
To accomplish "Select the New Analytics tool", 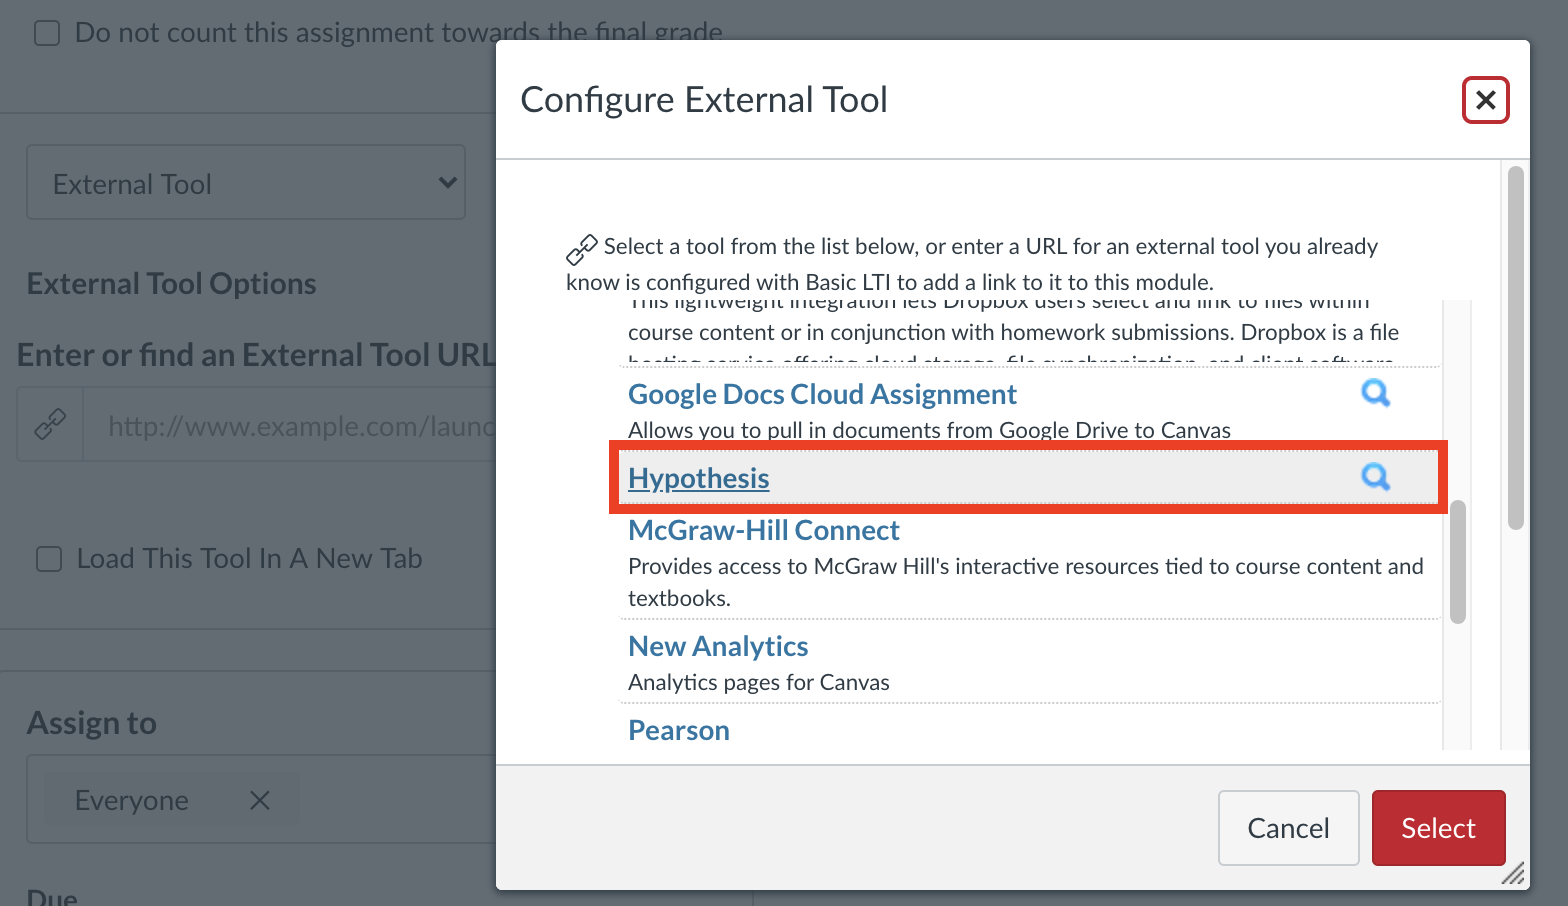I will tap(718, 646).
